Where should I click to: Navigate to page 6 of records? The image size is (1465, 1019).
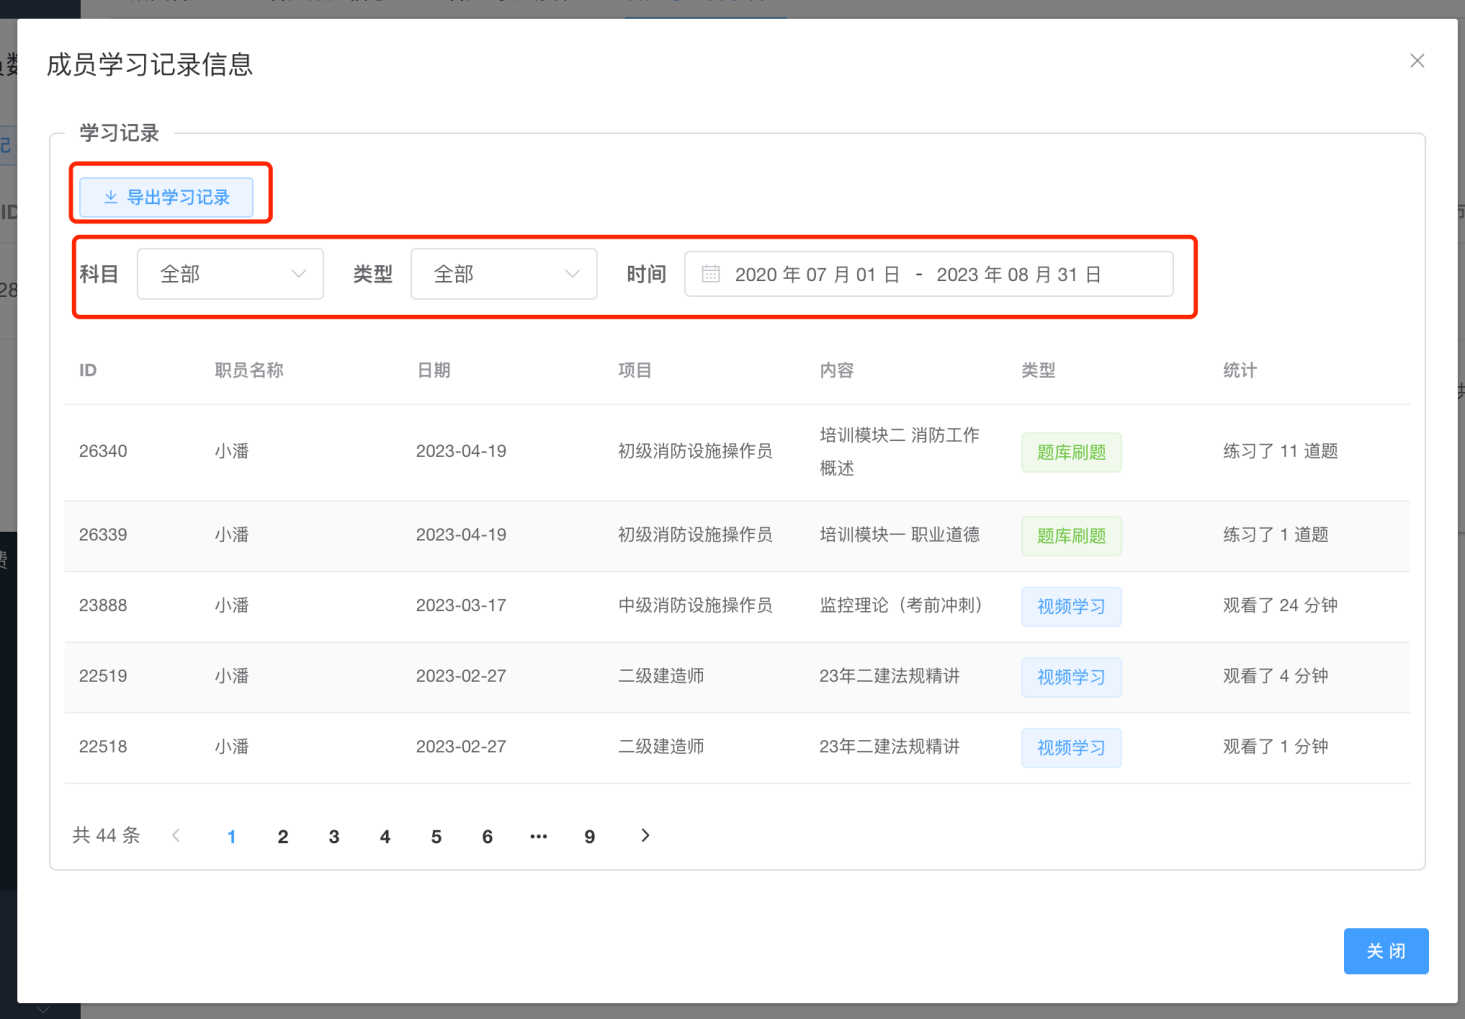pyautogui.click(x=487, y=837)
